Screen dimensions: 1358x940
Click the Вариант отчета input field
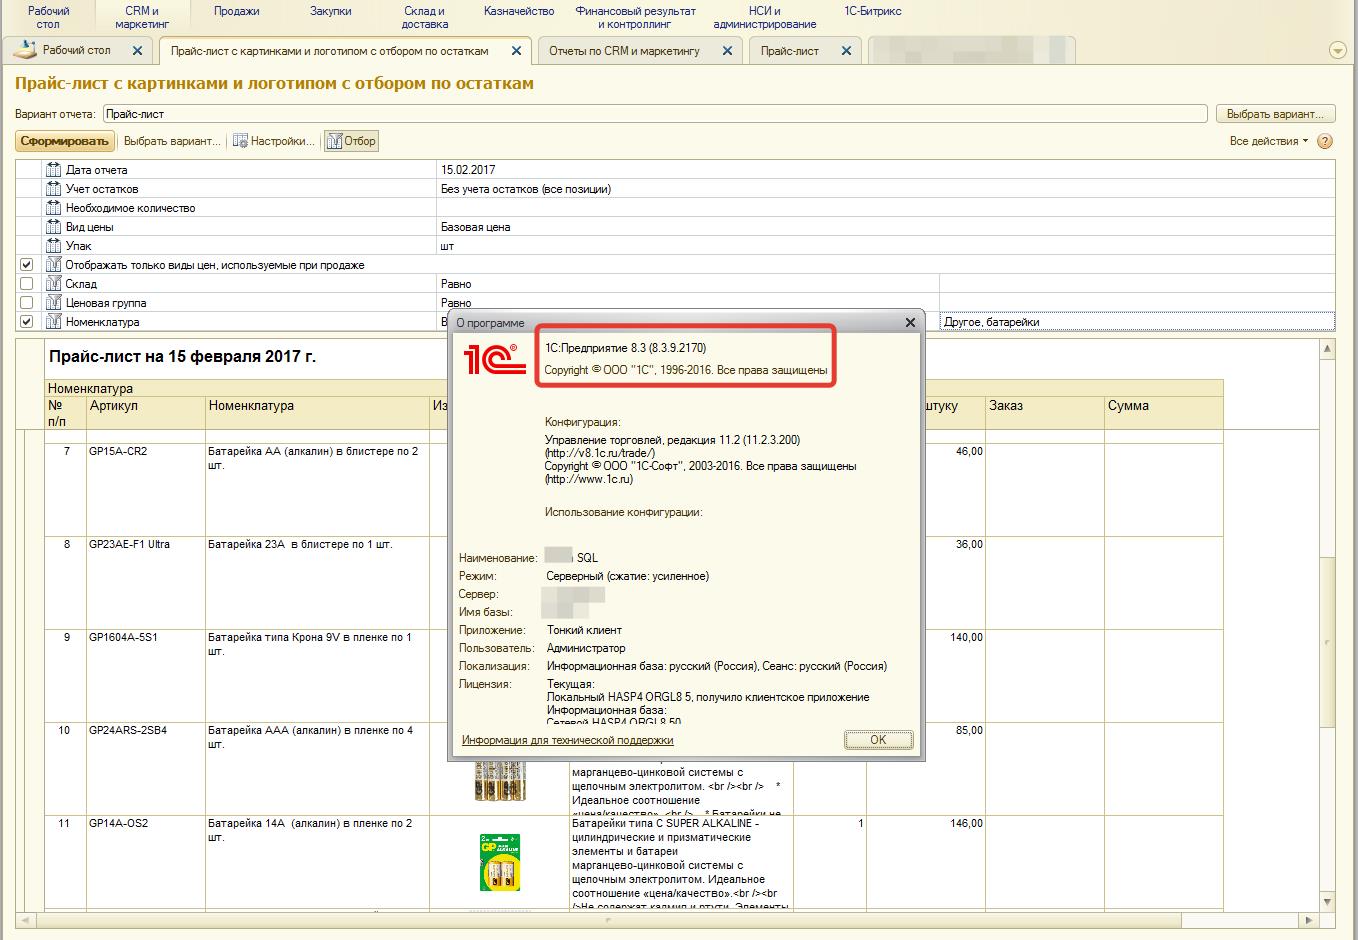click(x=654, y=114)
